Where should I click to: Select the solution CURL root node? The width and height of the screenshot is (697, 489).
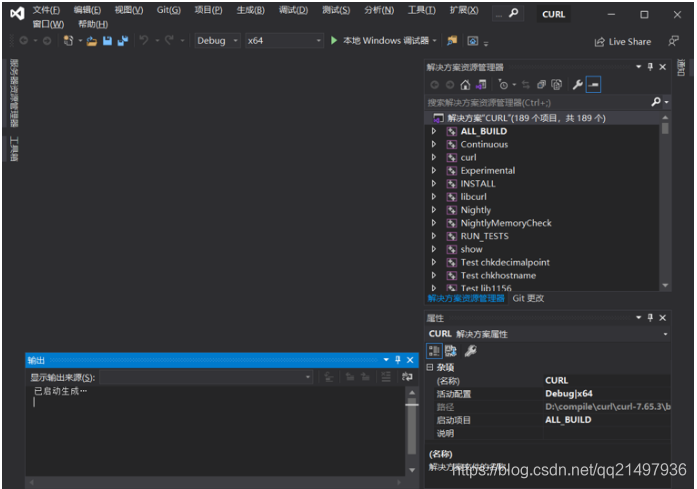(526, 118)
